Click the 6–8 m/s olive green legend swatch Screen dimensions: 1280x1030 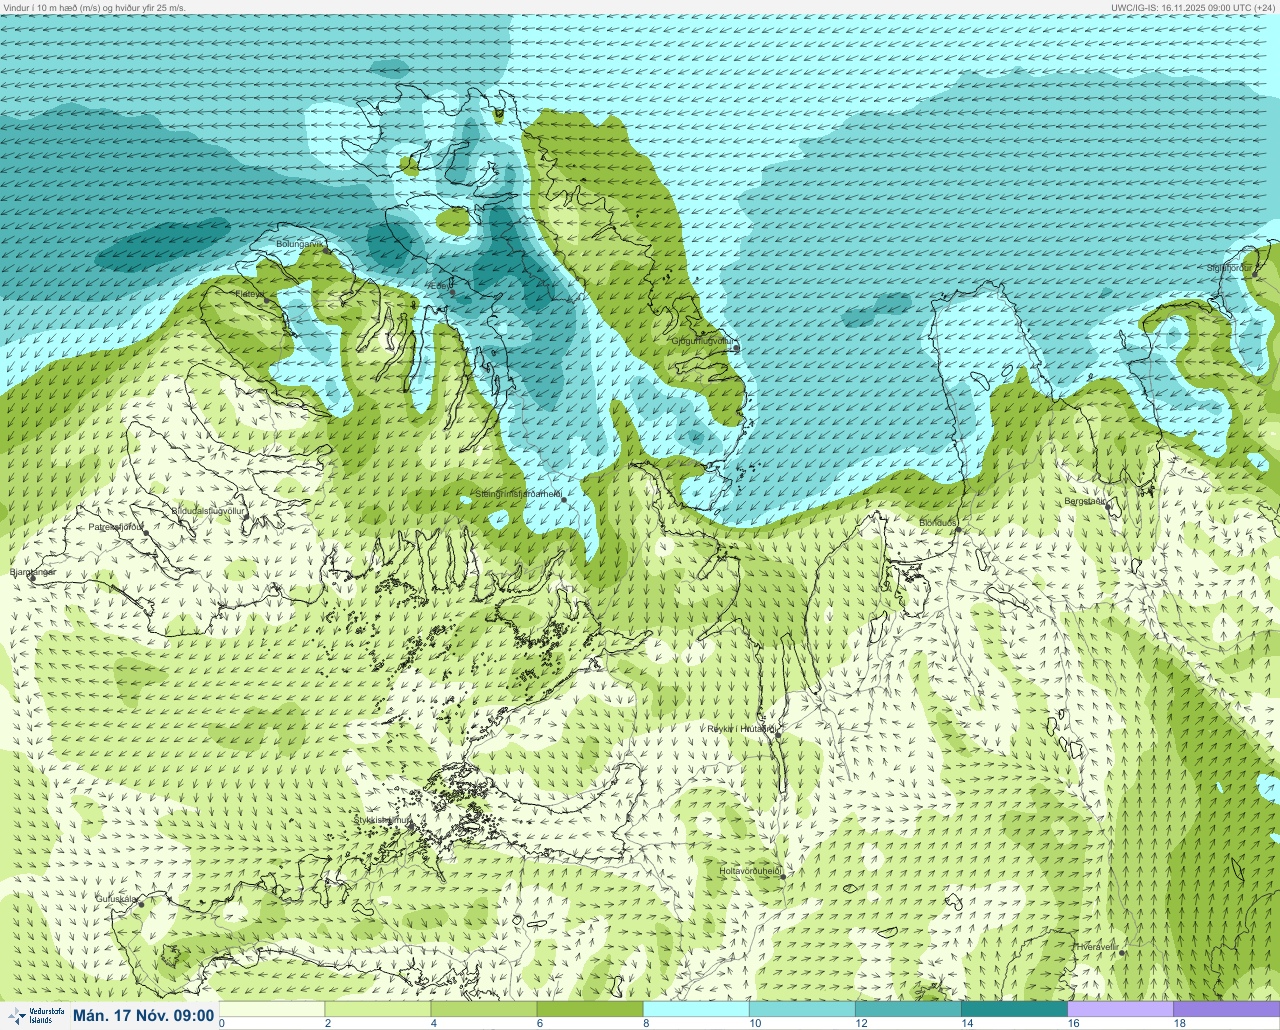point(590,1009)
